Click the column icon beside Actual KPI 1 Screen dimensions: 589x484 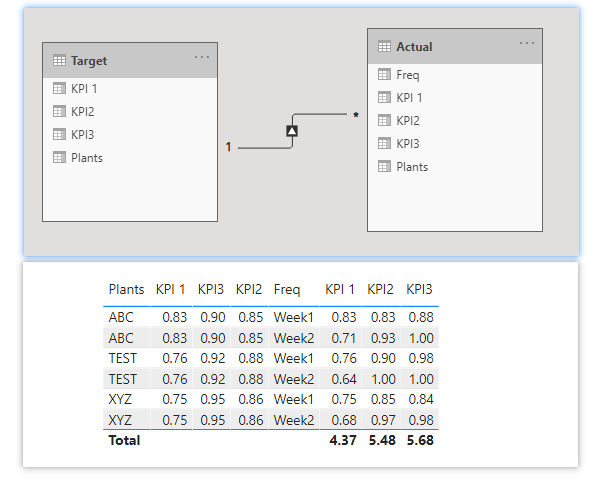[x=384, y=98]
